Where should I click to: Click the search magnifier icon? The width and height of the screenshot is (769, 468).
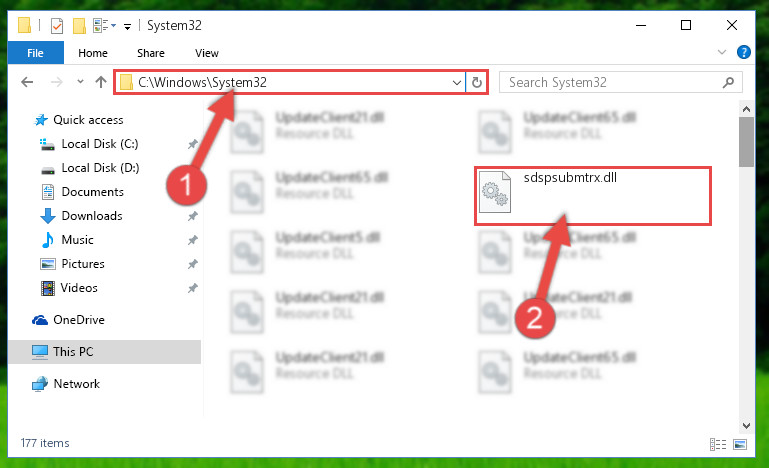coord(728,82)
